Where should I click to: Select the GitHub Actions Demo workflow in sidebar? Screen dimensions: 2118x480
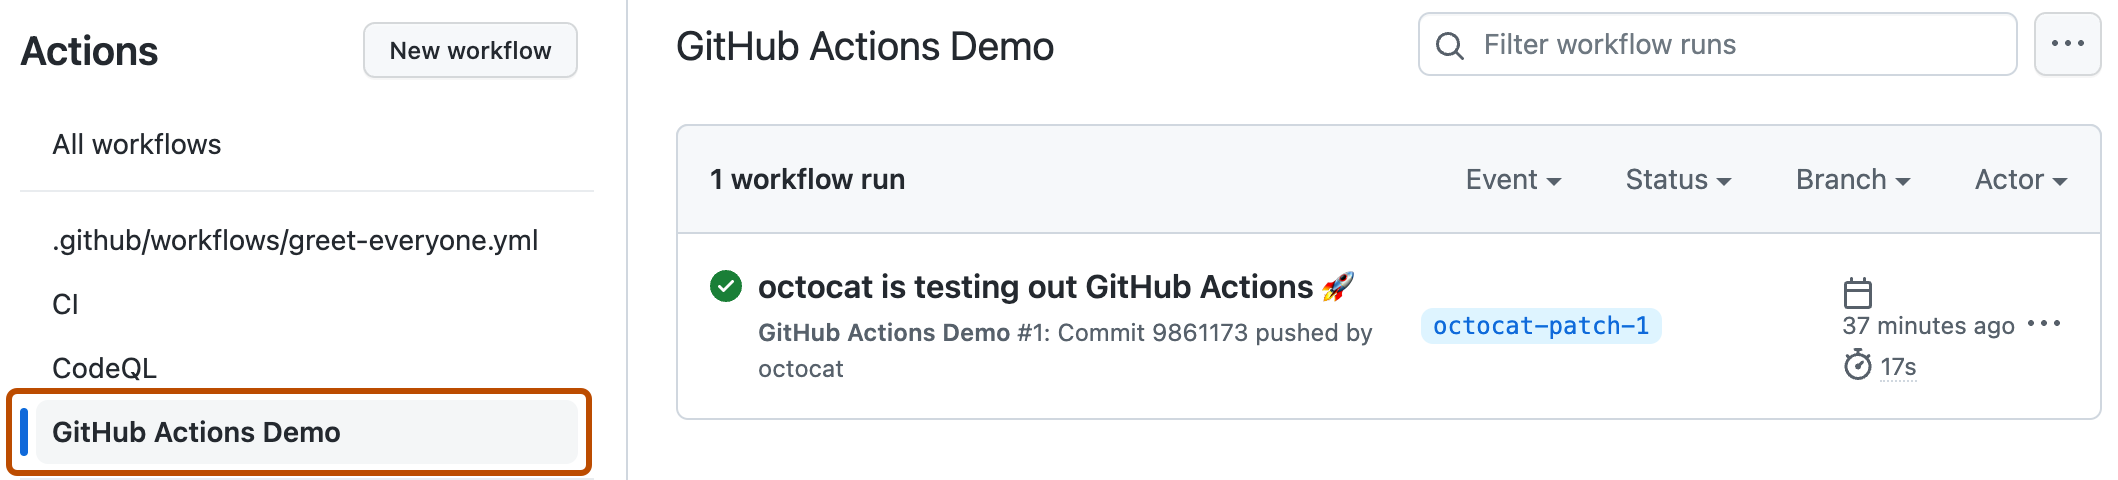197,432
